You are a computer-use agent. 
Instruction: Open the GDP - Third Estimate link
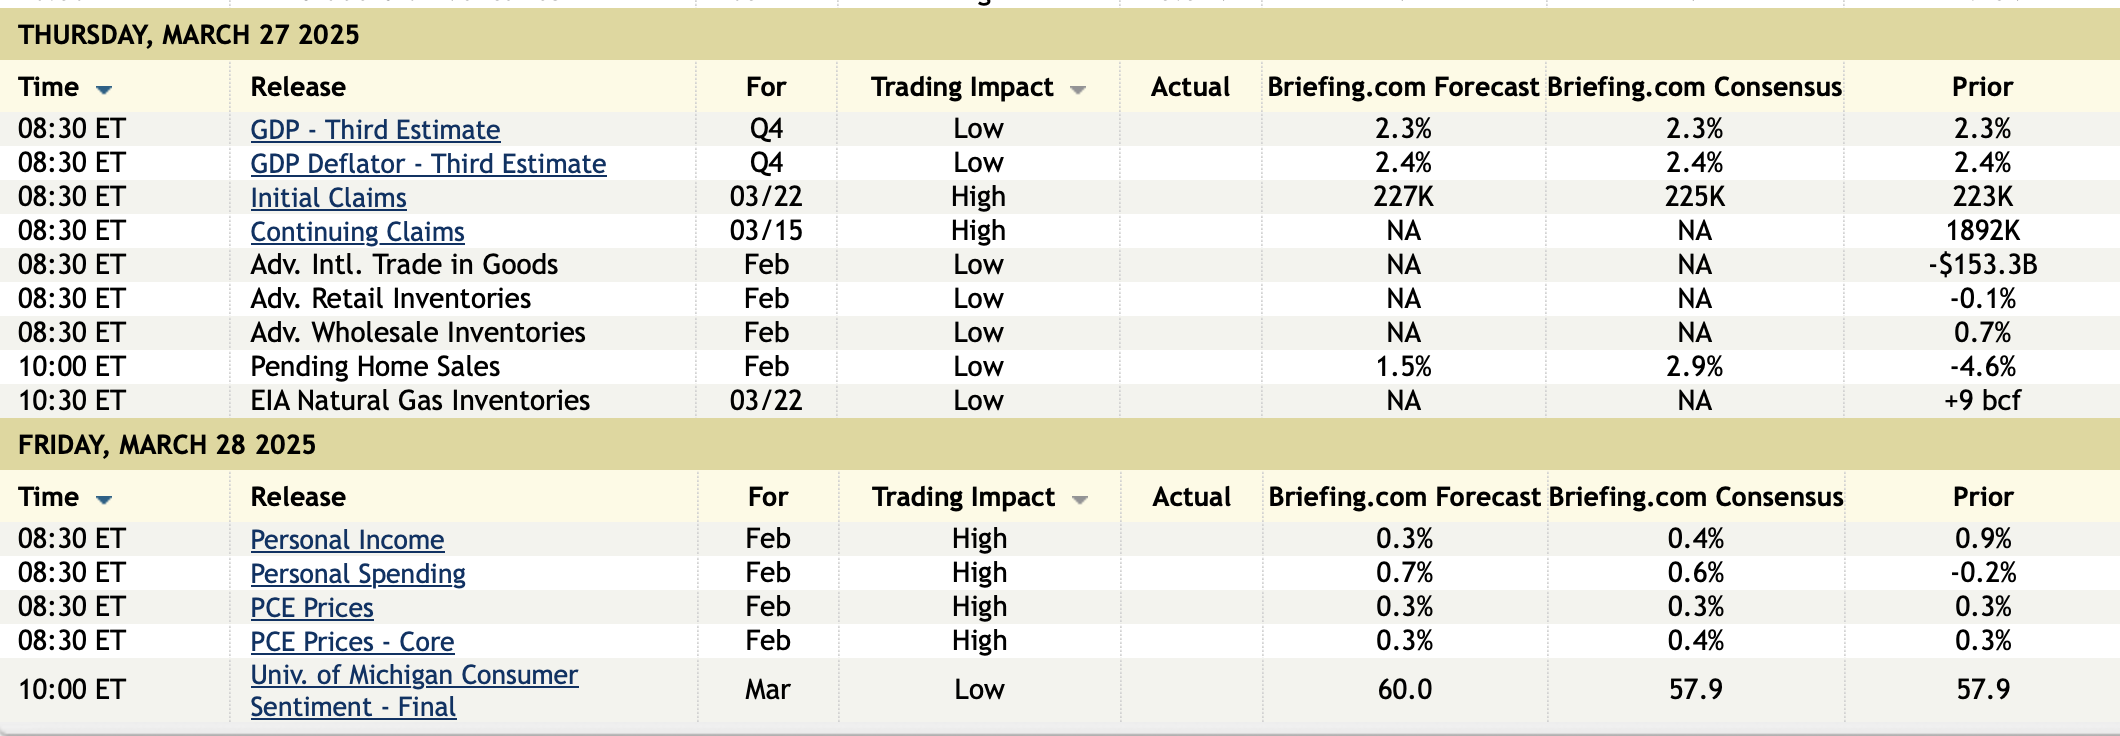point(375,130)
